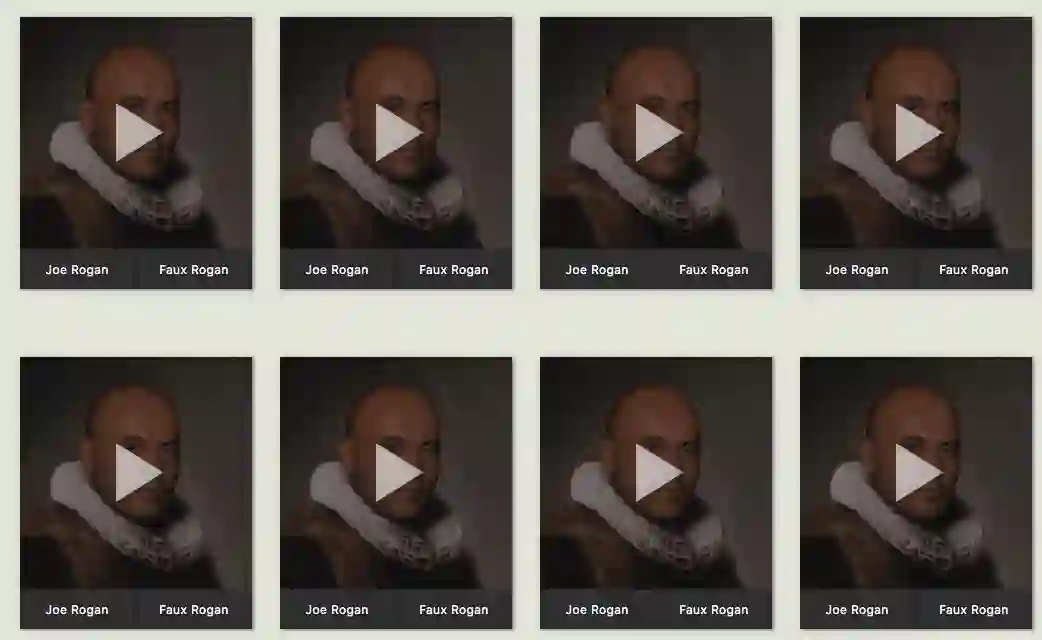The height and width of the screenshot is (640, 1042).
Task: Play the first clip in the top row
Action: click(x=138, y=133)
